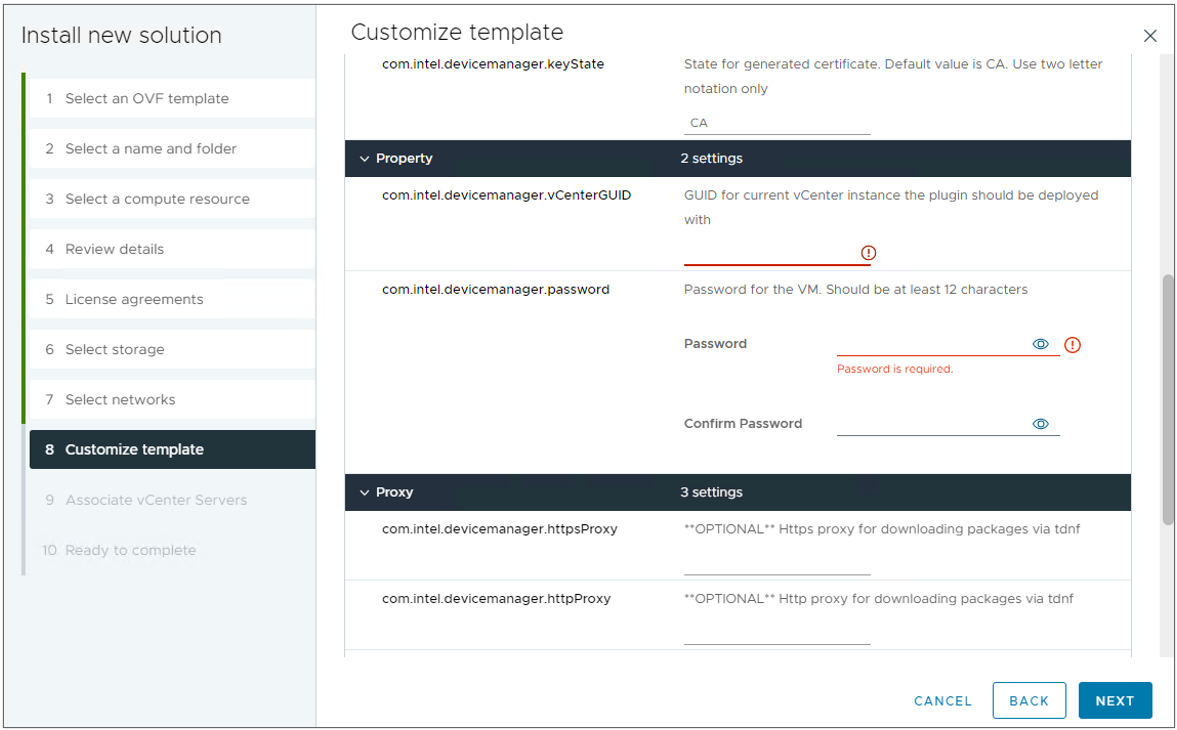Open step 2 Select a name and folder
Screen dimensions: 1177x730
pos(151,149)
